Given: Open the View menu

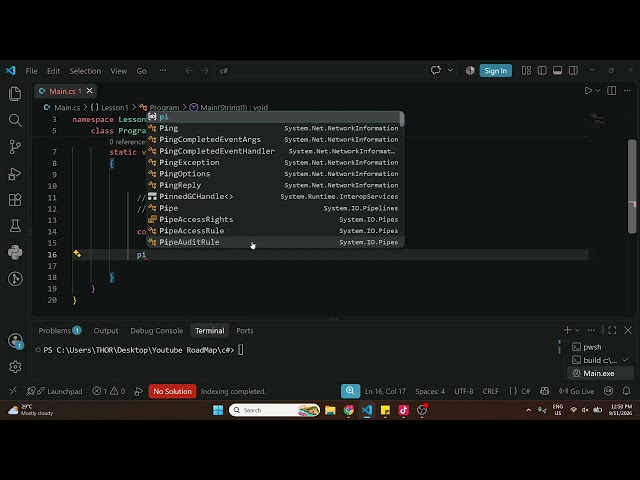Looking at the screenshot, I should point(118,71).
